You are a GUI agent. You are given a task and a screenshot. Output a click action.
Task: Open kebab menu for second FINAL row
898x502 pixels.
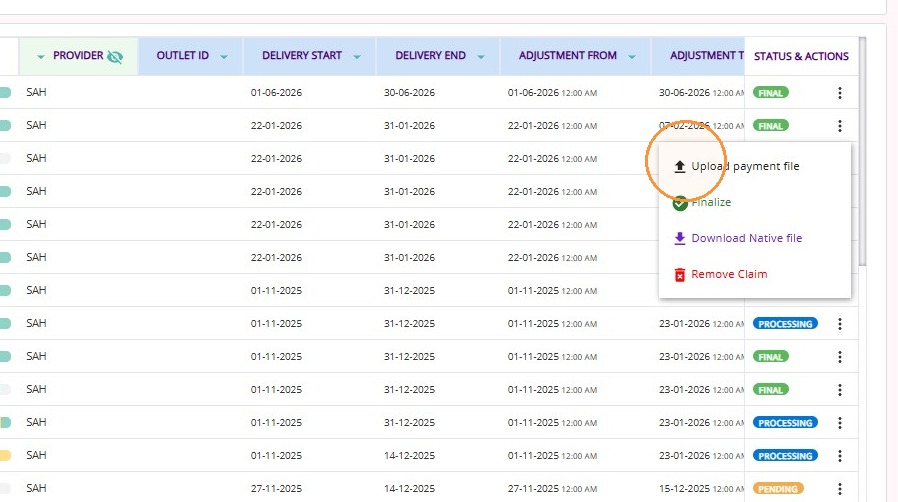point(840,126)
